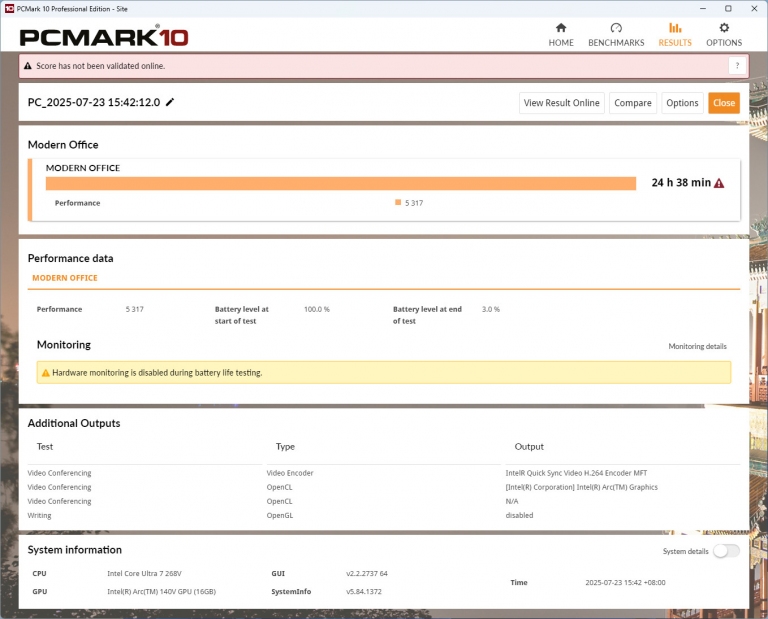This screenshot has height=619, width=768.
Task: Click the View Result Online button
Action: coord(561,103)
